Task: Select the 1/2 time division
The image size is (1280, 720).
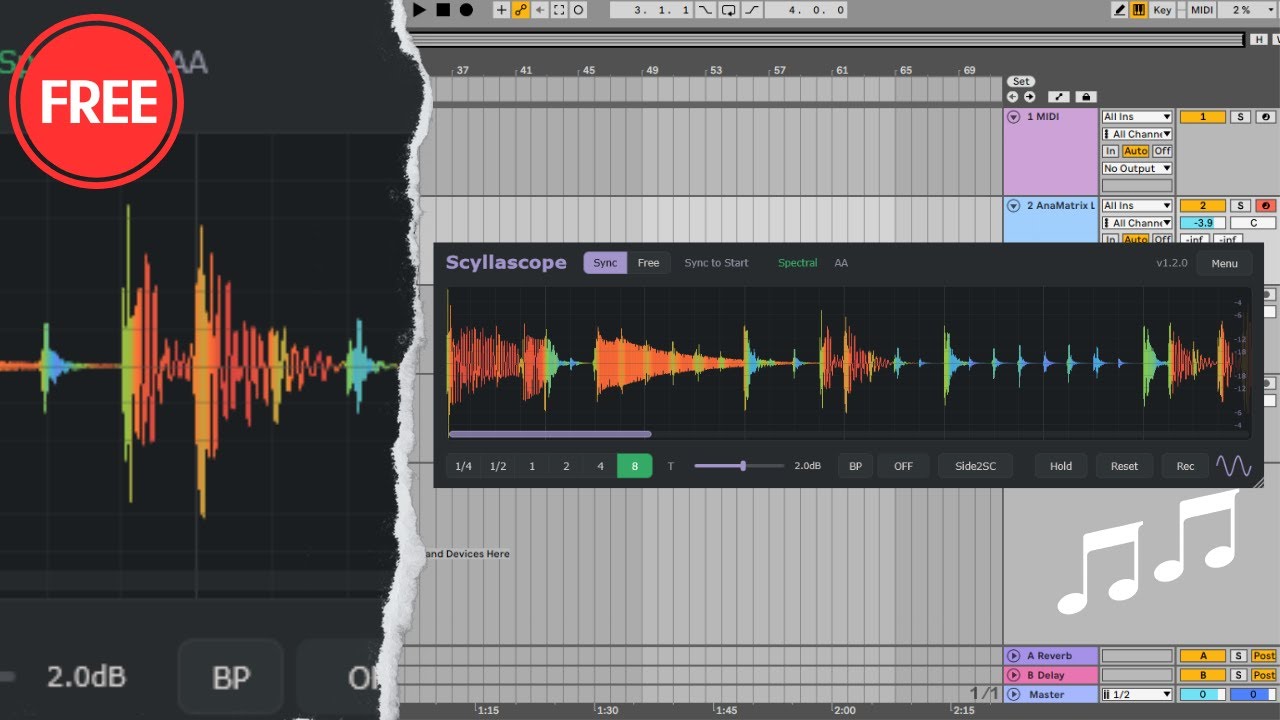Action: pyautogui.click(x=497, y=466)
